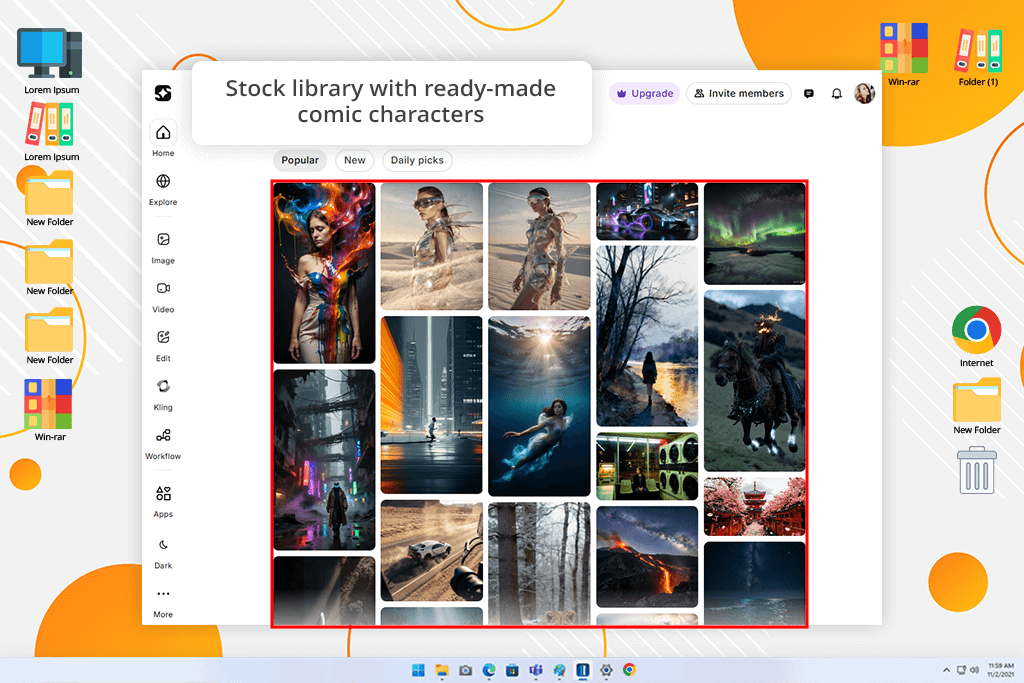This screenshot has height=683, width=1024.
Task: Open the More ellipsis menu in sidebar
Action: (x=163, y=594)
